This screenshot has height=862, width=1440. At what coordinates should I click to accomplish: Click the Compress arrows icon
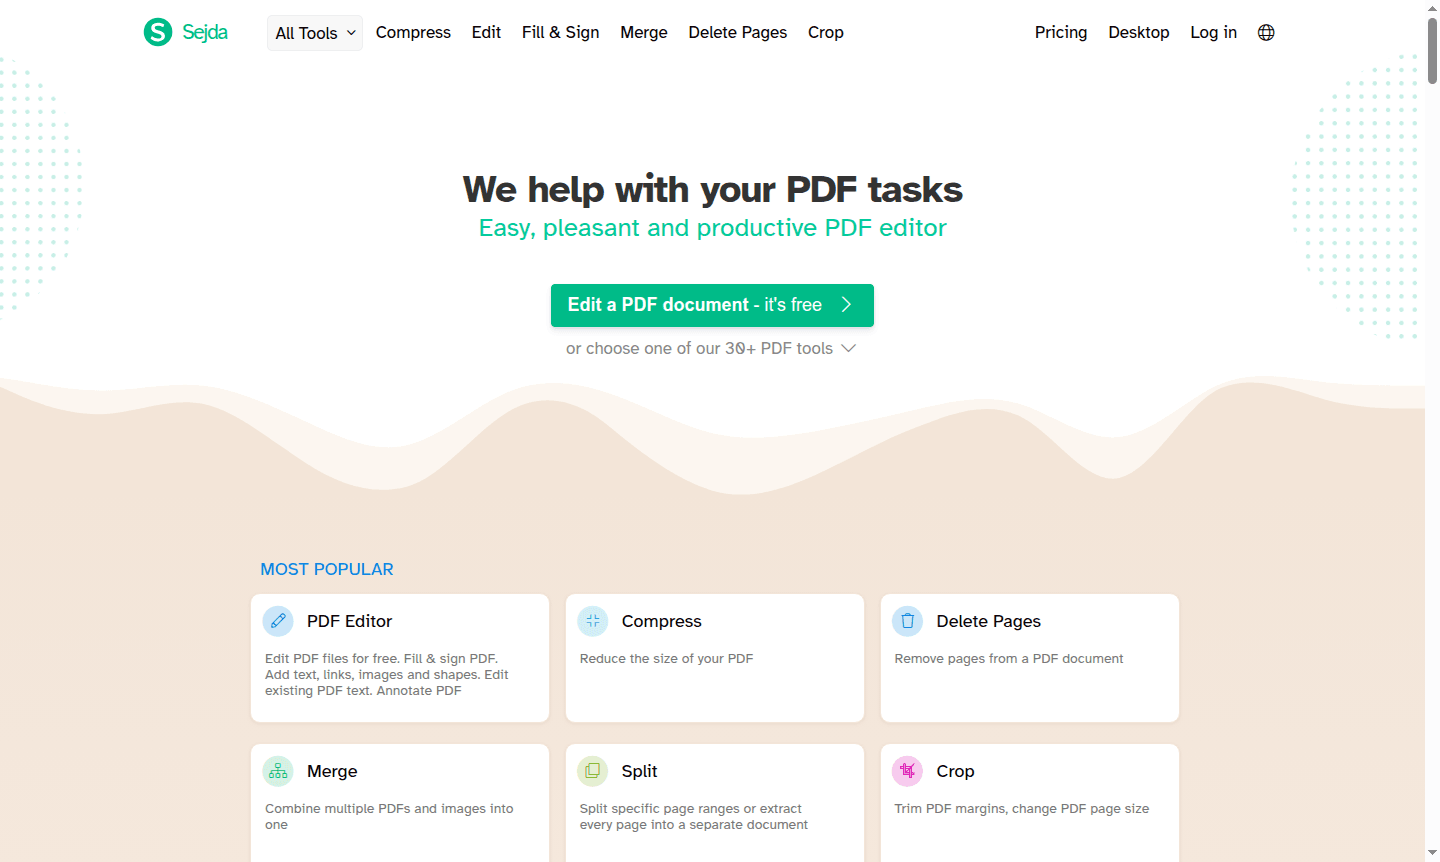593,621
